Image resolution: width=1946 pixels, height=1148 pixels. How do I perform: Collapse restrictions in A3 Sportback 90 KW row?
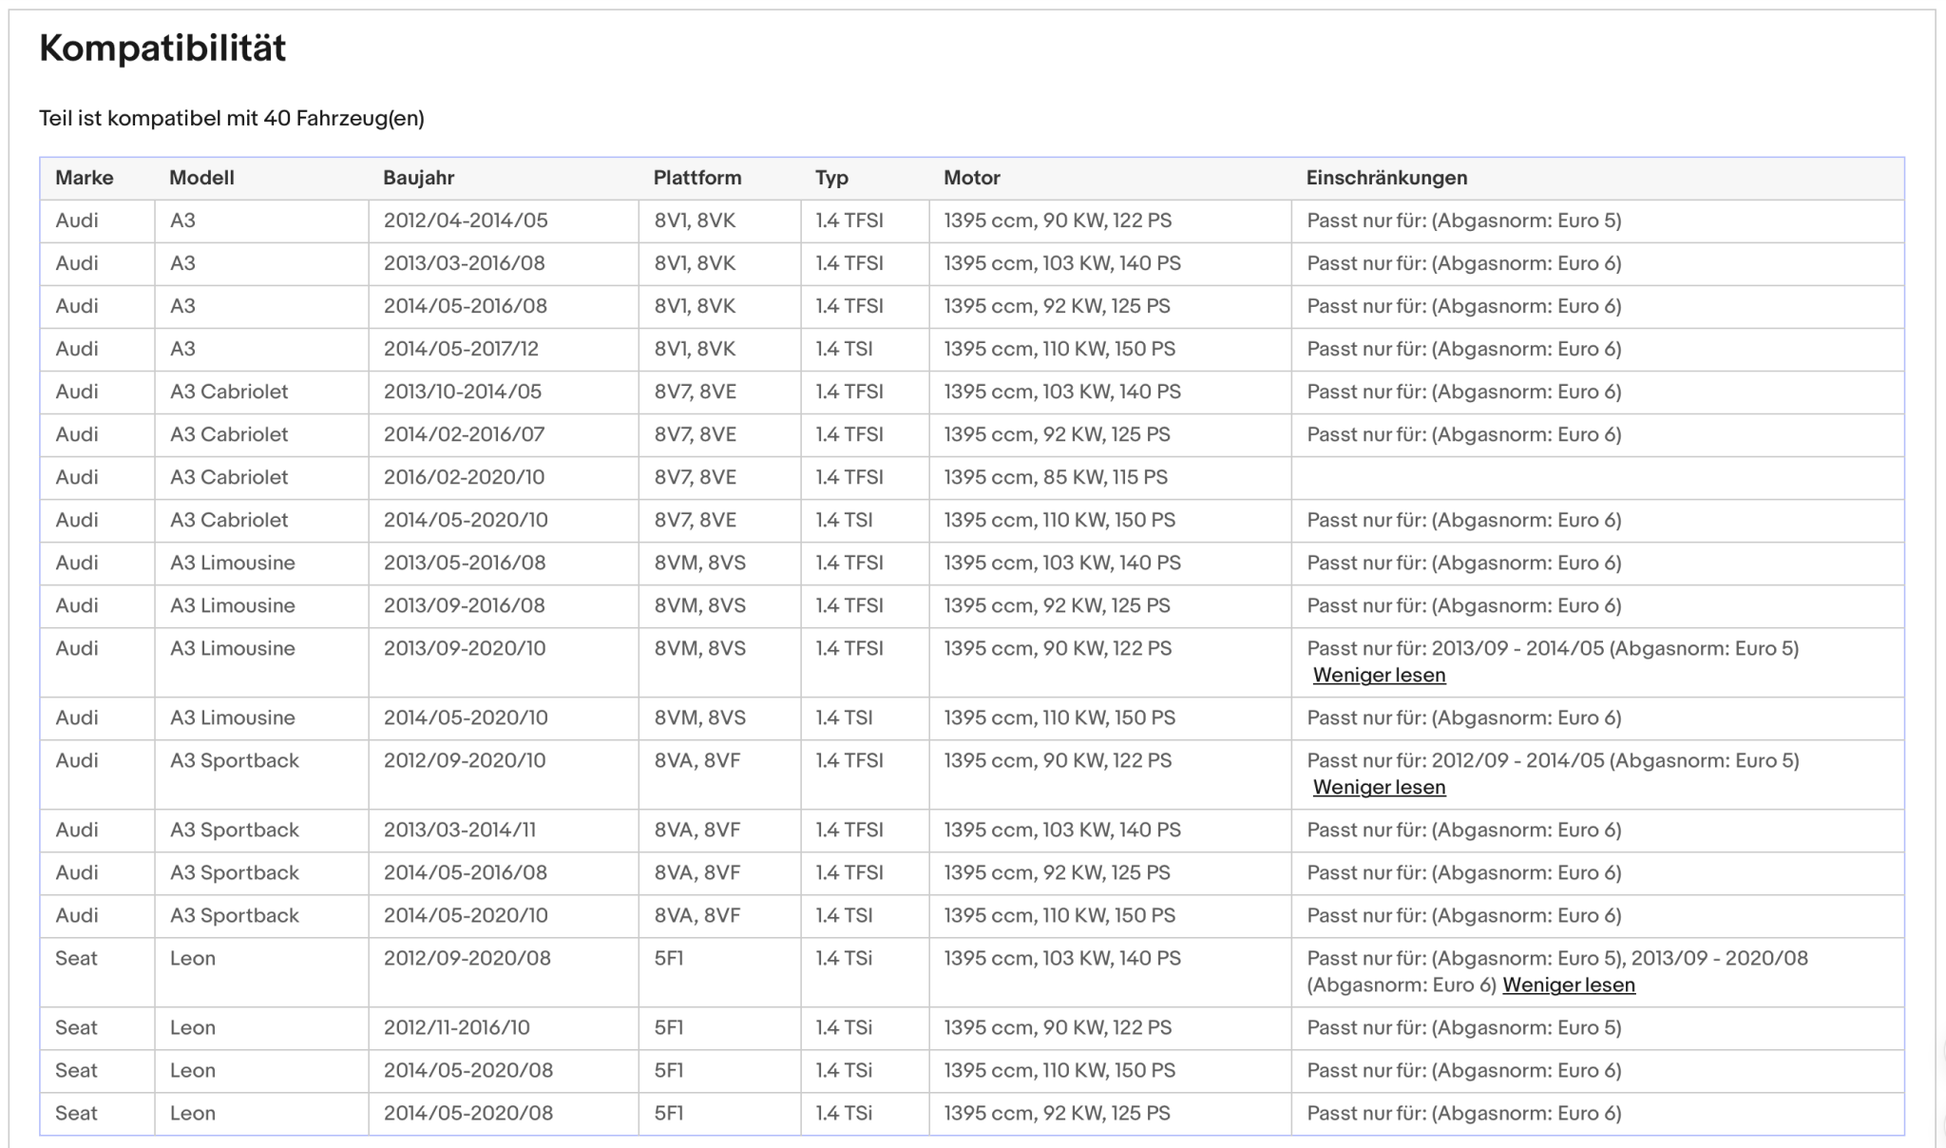pos(1378,787)
